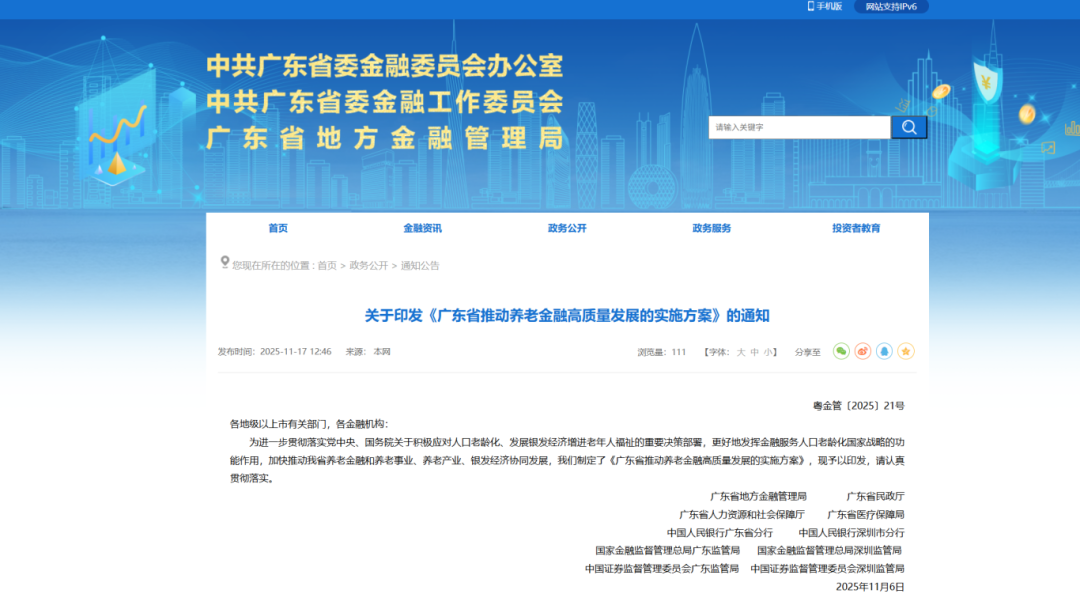Viewport: 1080px width, 609px height.
Task: Click the location pin breadcrumb icon
Action: pyautogui.click(x=225, y=263)
